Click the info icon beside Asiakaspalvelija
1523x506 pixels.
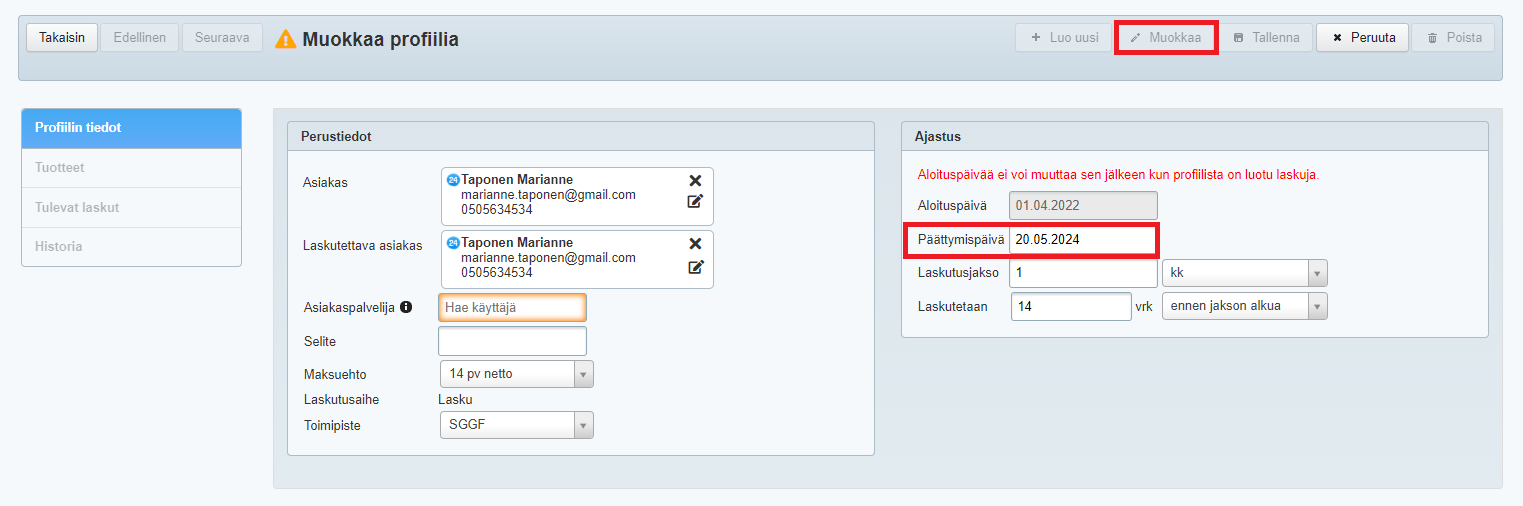[x=406, y=308]
